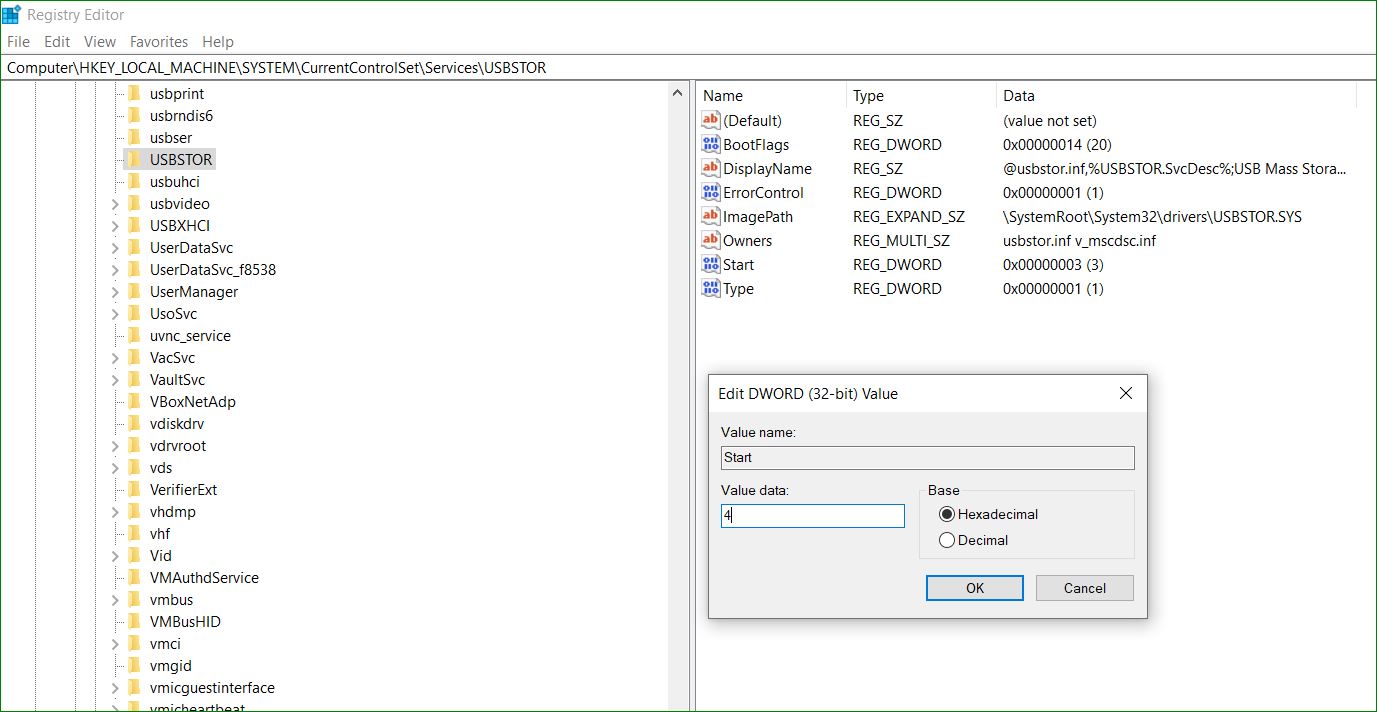1377x712 pixels.
Task: Click the folder icon for the USBSTOR key
Action: click(x=135, y=158)
